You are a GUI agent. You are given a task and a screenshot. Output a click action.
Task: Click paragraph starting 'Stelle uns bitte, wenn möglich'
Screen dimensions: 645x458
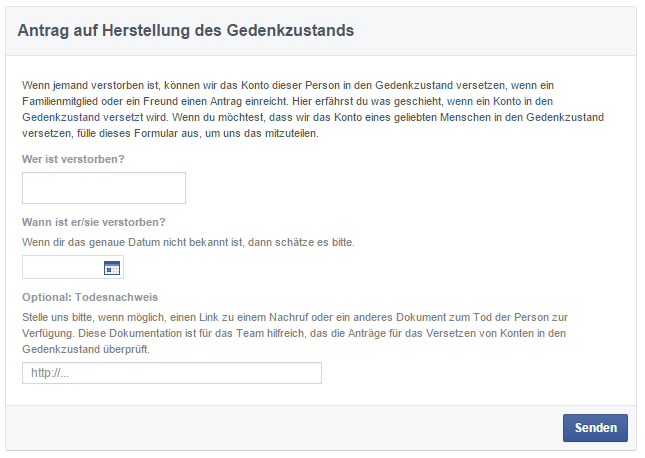pos(295,333)
